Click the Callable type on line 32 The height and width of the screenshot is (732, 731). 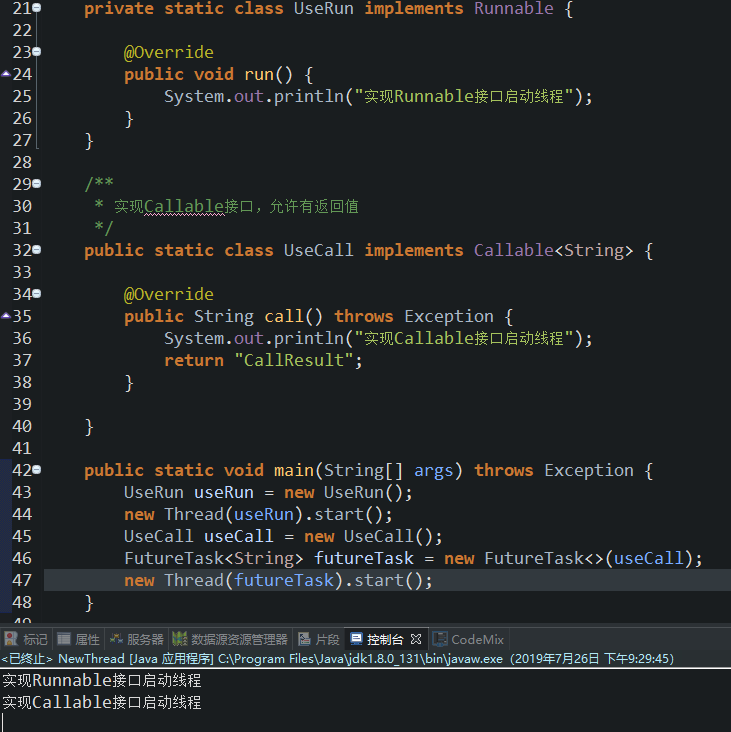click(x=513, y=250)
